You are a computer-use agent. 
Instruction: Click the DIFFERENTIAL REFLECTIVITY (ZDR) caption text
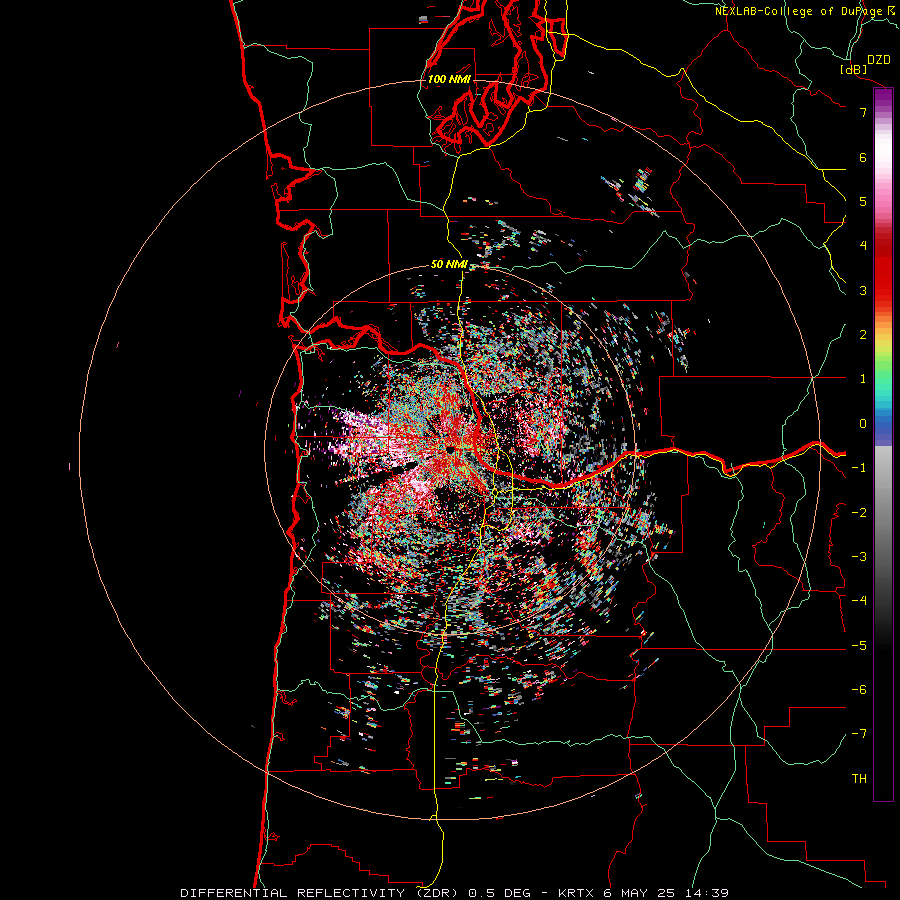(321, 893)
